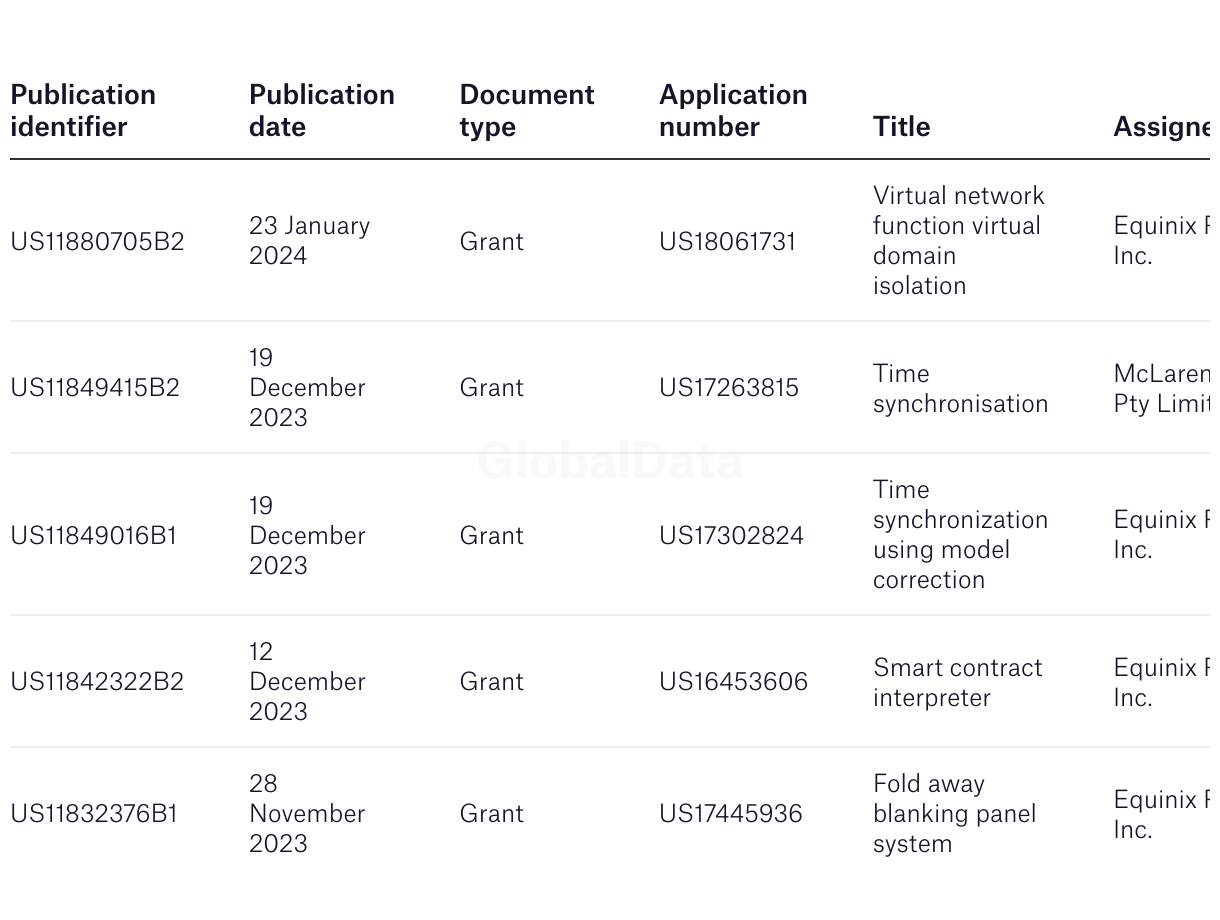Click application number US17302824
This screenshot has height=920, width=1220.
click(731, 535)
